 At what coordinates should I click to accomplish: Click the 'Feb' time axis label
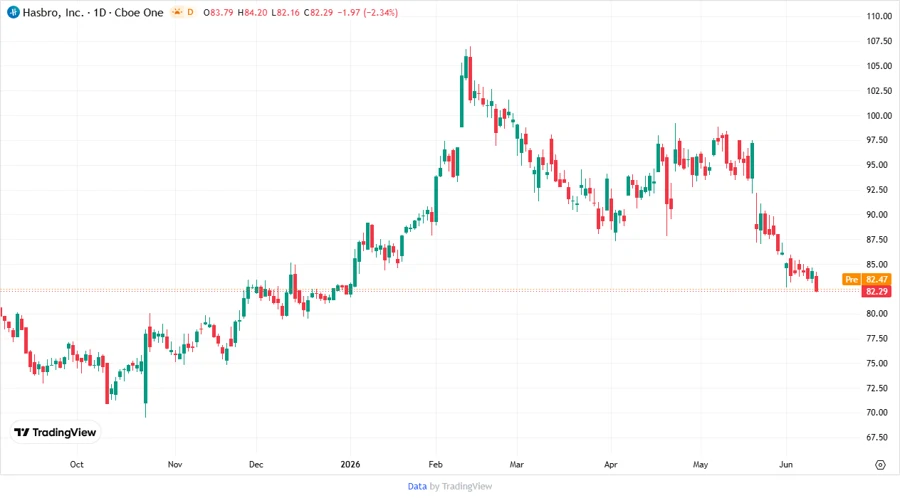click(x=436, y=464)
